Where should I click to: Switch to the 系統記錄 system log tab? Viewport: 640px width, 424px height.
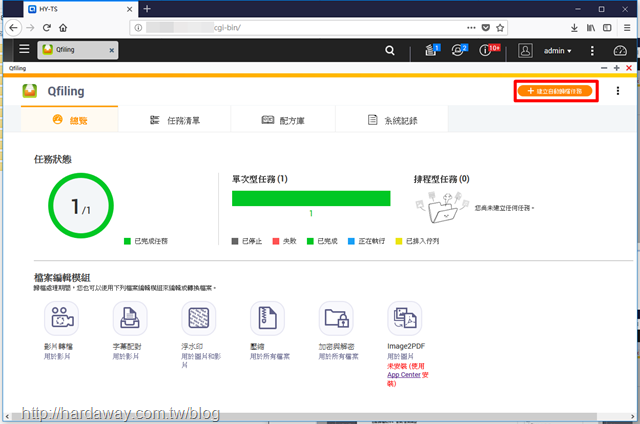[392, 120]
